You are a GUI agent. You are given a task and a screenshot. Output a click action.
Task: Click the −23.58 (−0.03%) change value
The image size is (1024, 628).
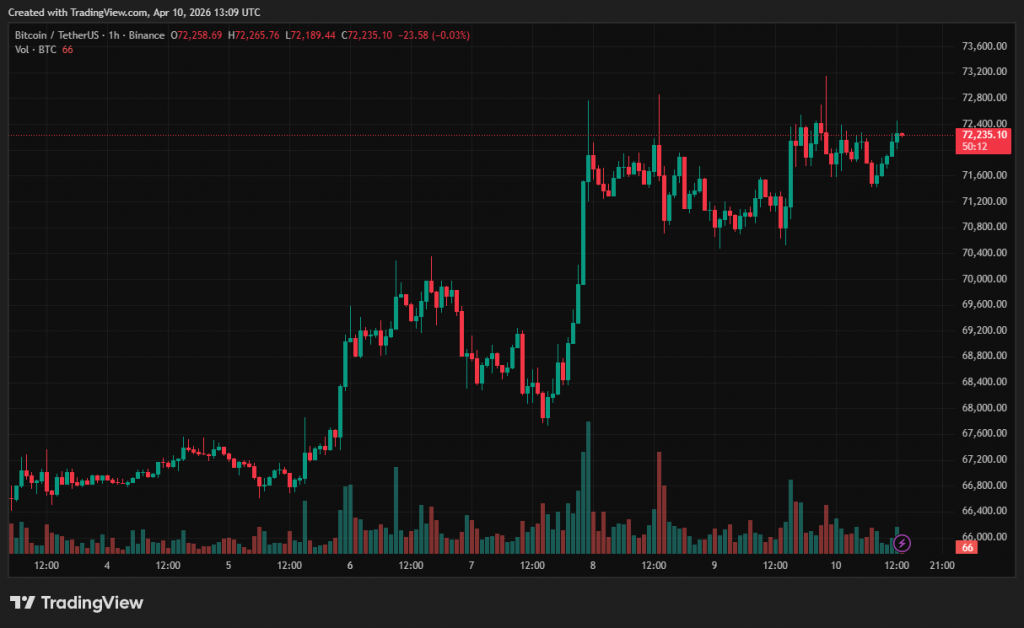[x=434, y=35]
